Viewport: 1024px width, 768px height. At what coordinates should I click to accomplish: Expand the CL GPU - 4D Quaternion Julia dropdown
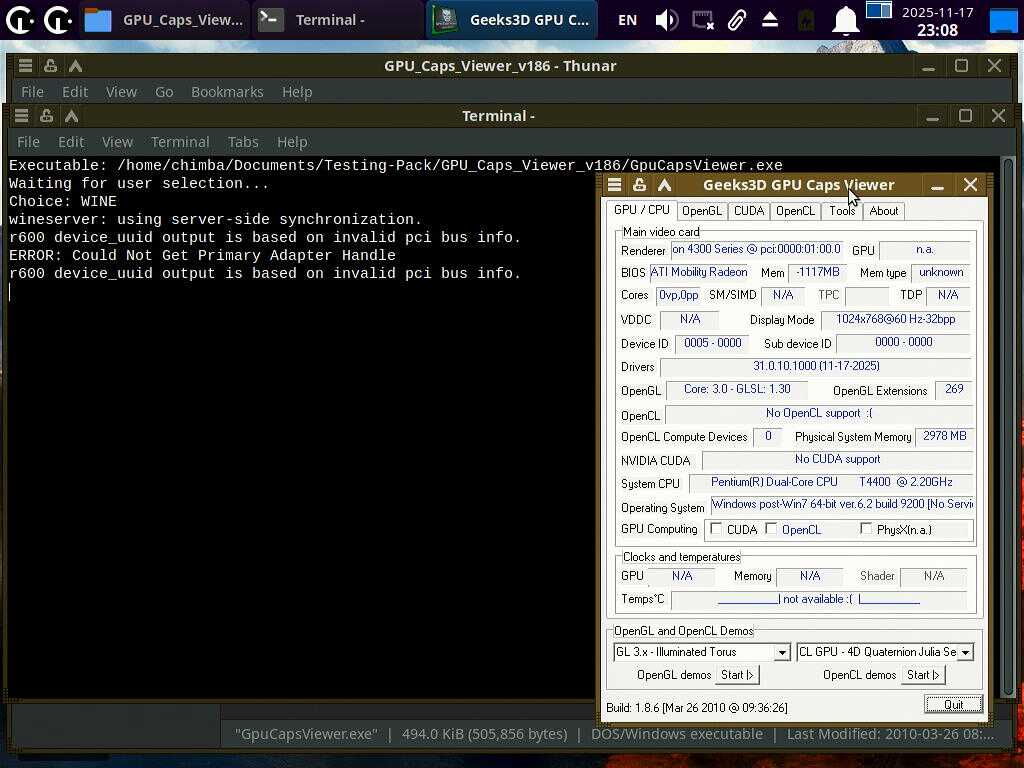965,652
